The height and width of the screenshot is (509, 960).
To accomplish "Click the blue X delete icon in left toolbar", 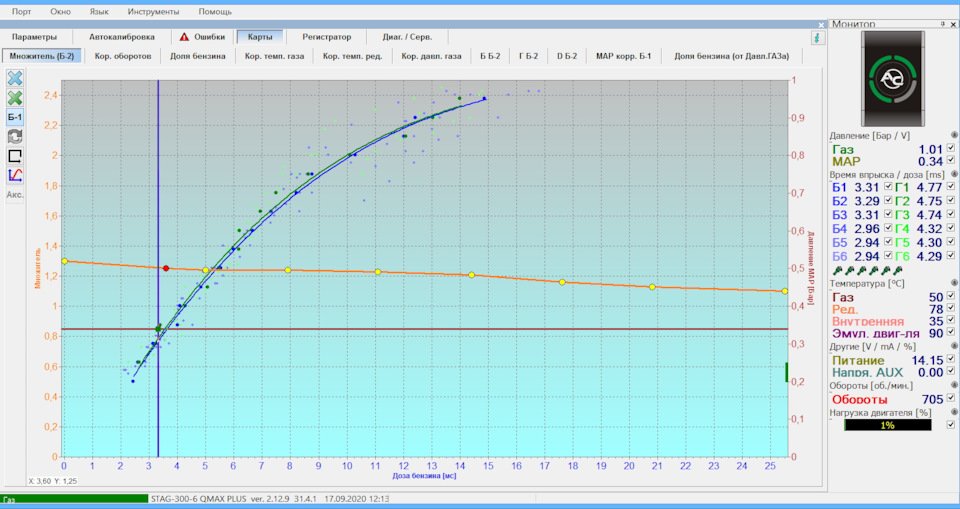I will [x=15, y=78].
